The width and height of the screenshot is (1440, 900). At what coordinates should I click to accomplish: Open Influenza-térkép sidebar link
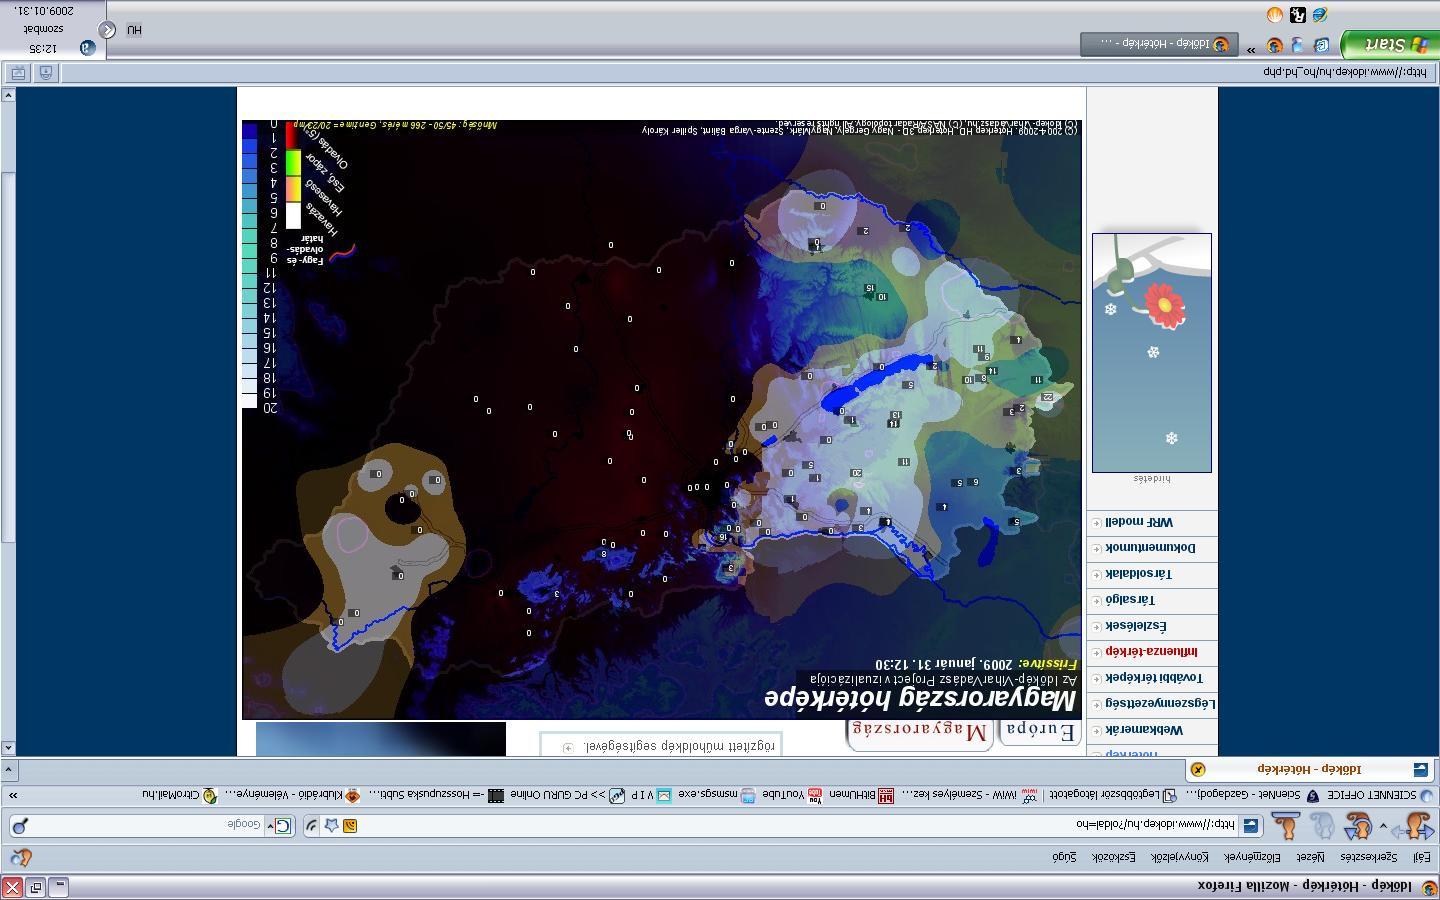click(x=1151, y=652)
